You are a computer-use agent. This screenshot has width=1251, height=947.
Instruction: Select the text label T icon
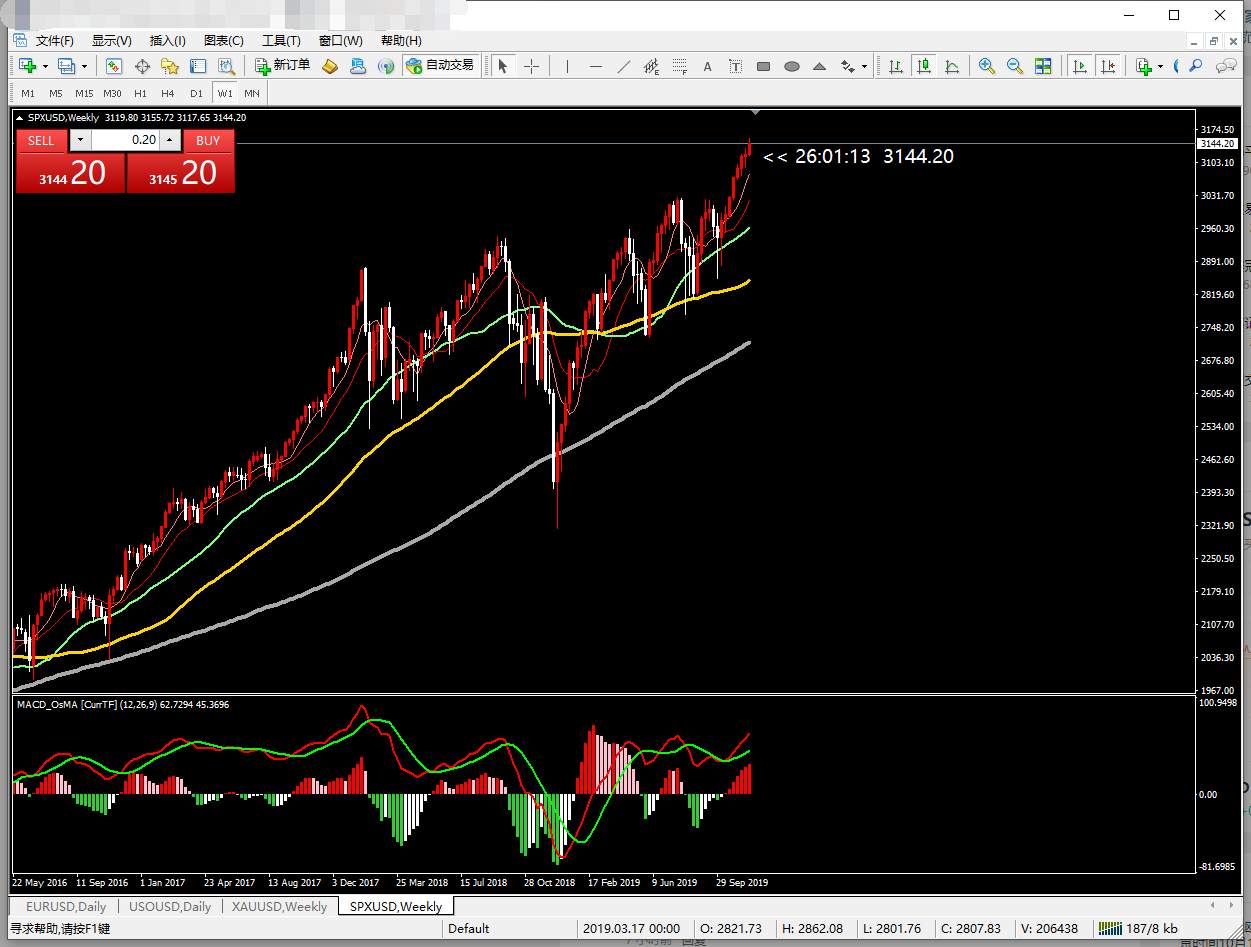click(x=736, y=66)
